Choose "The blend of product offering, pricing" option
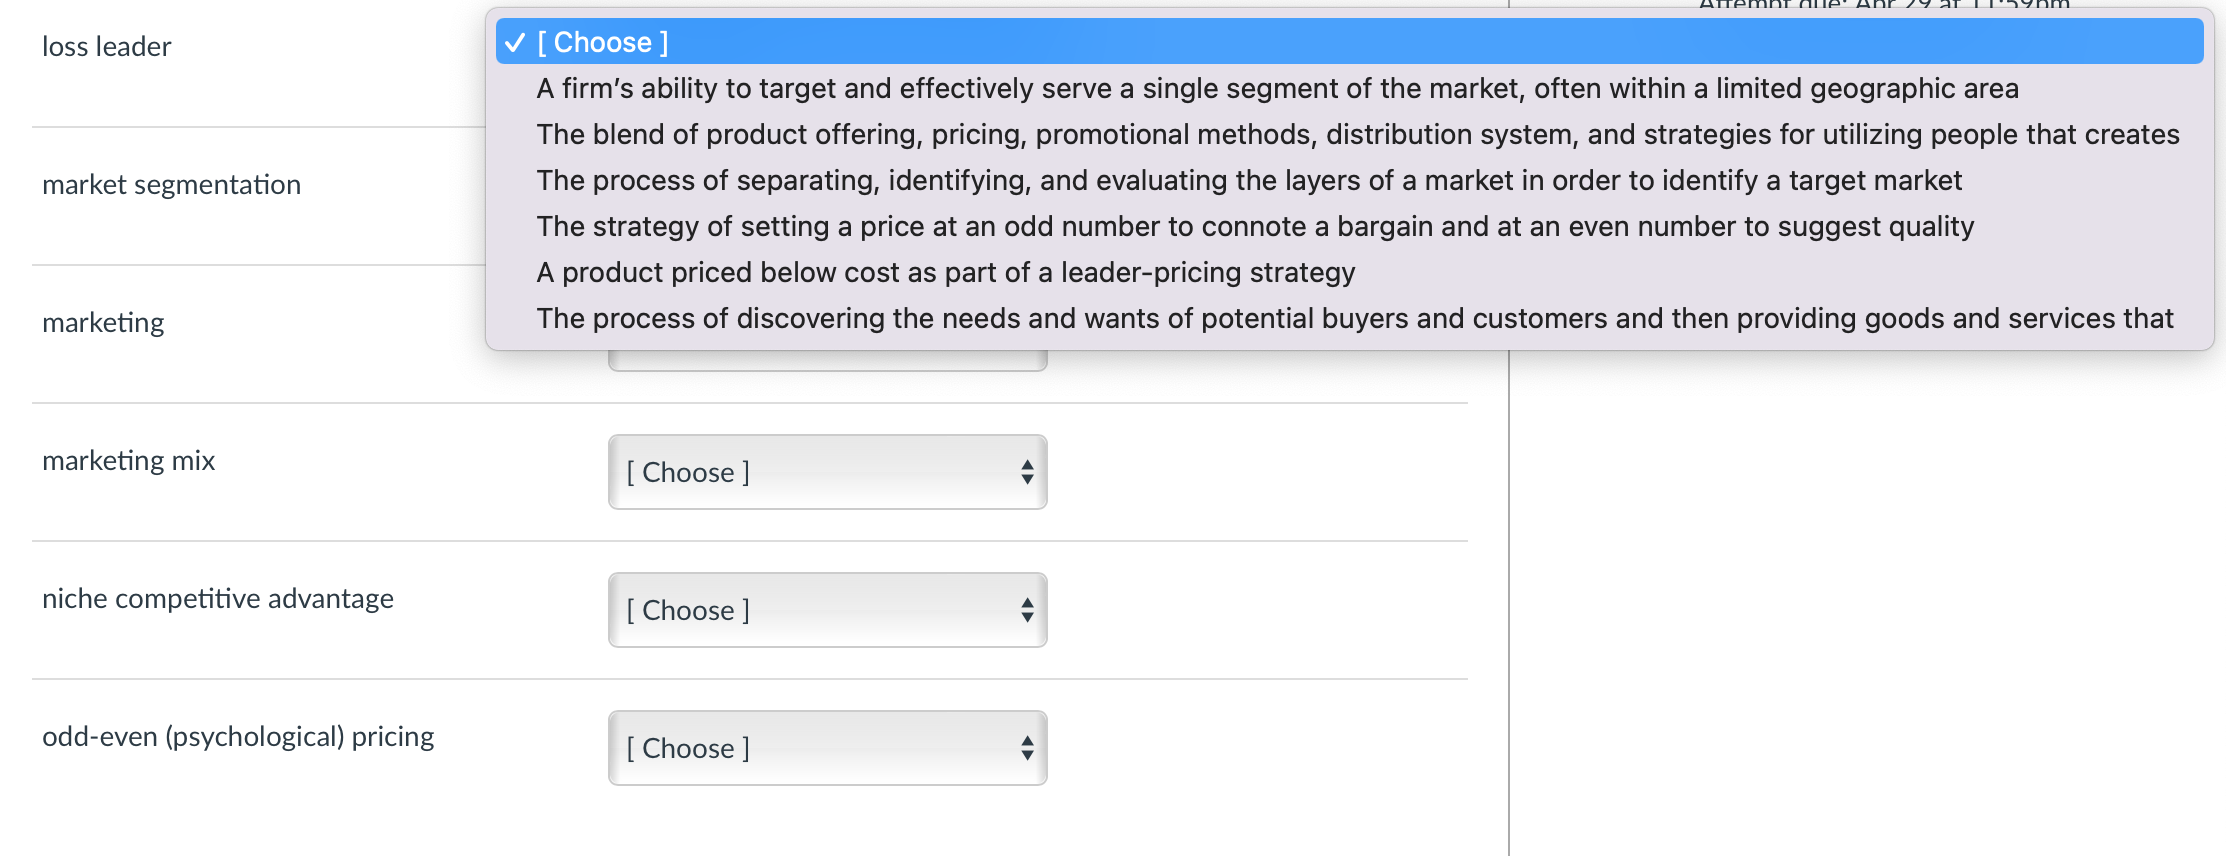 (x=1357, y=135)
